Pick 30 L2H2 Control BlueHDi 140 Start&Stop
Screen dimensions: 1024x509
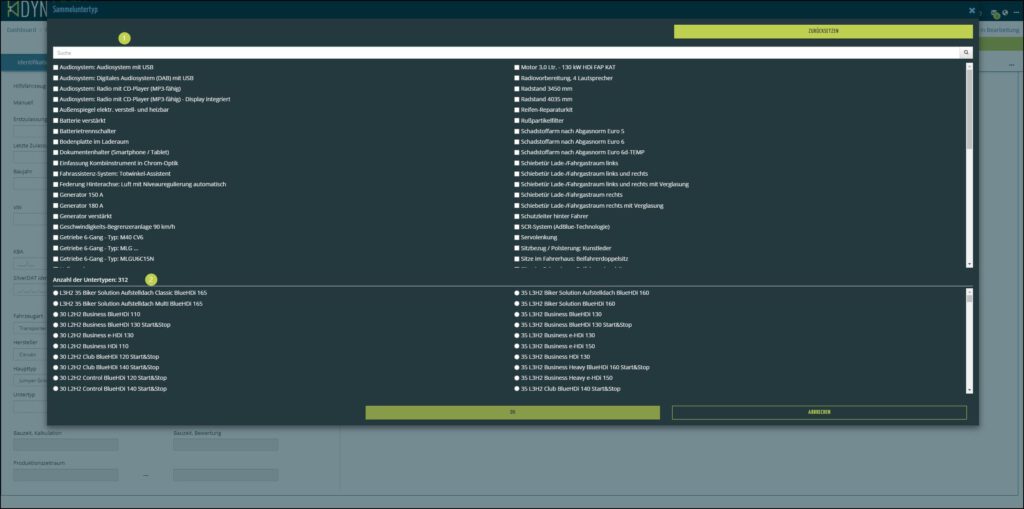pyautogui.click(x=56, y=388)
